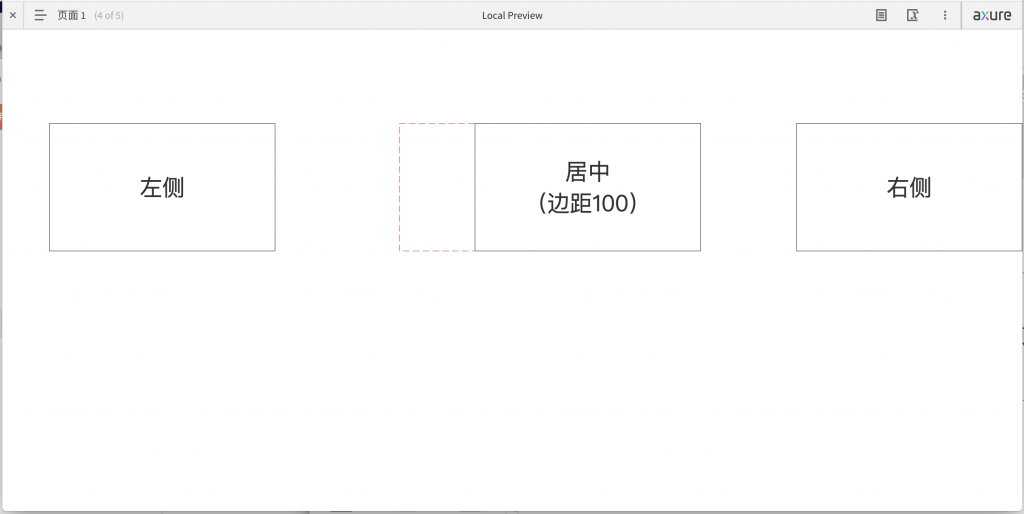The height and width of the screenshot is (514, 1024).
Task: Click the bottom border of 右侧 box
Action: click(908, 250)
